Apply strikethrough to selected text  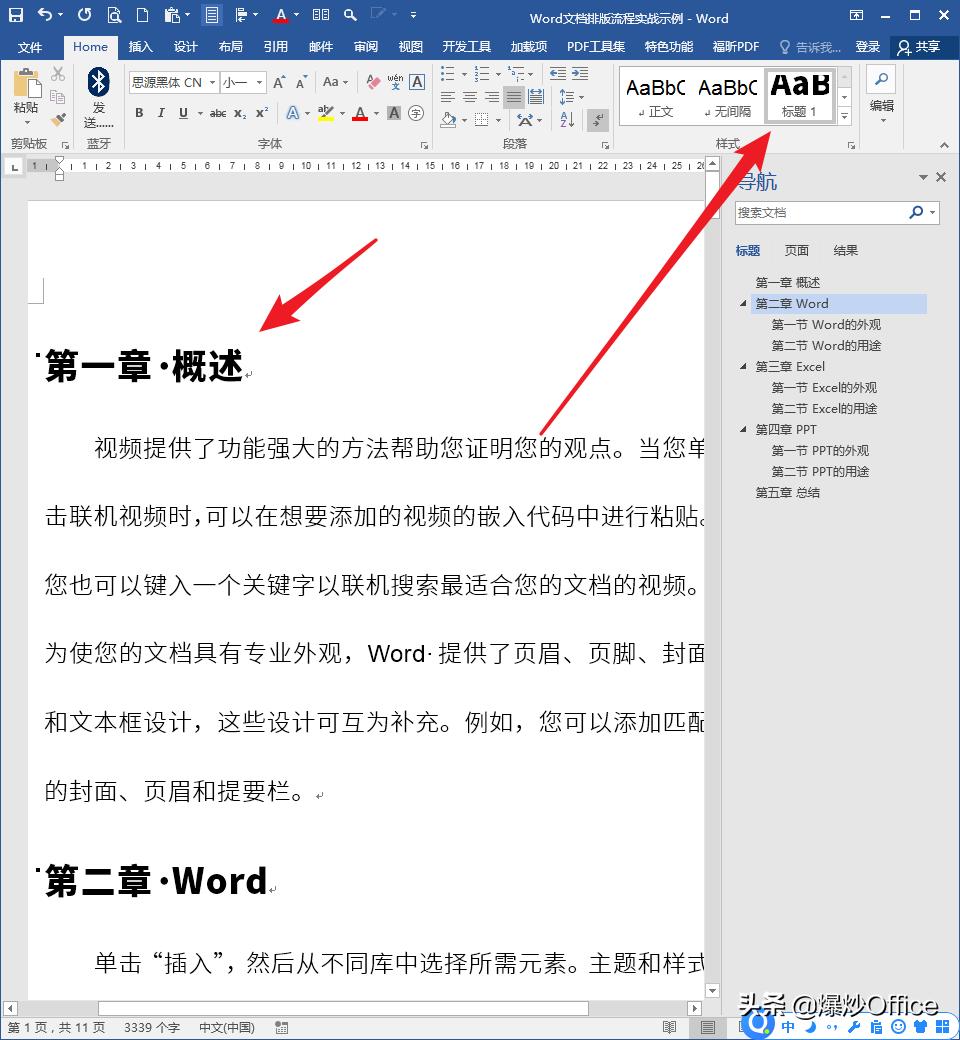(219, 113)
